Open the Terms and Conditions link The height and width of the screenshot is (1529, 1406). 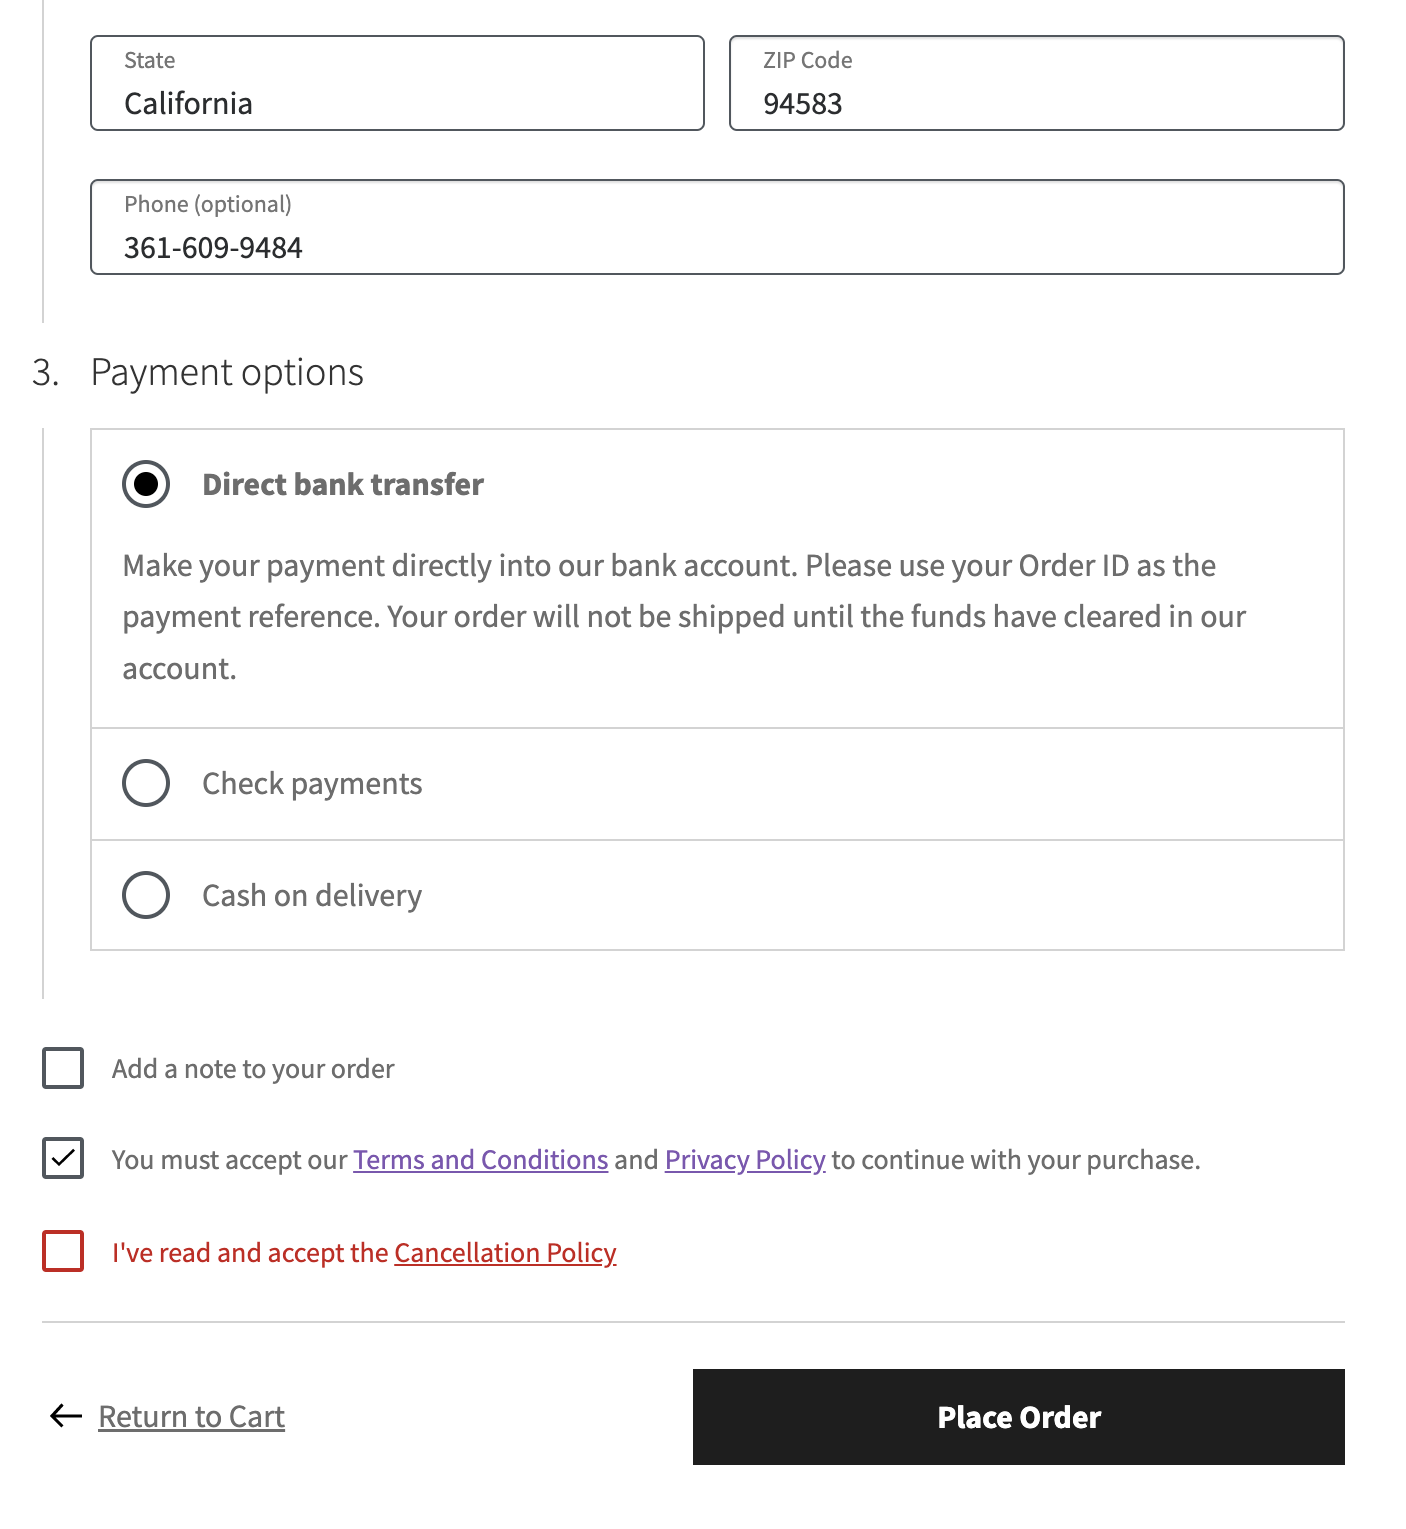[480, 1160]
